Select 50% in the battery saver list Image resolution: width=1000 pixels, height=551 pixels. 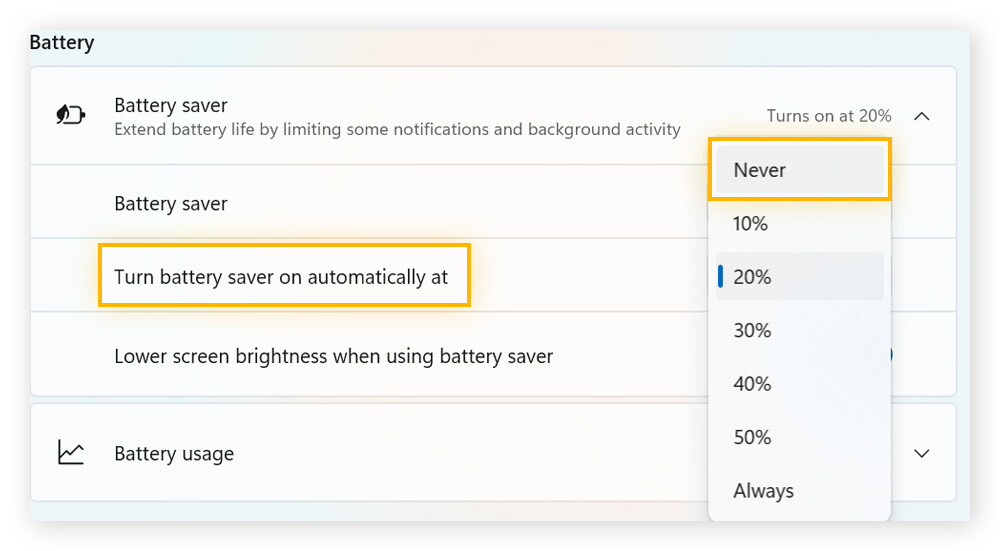coord(752,438)
